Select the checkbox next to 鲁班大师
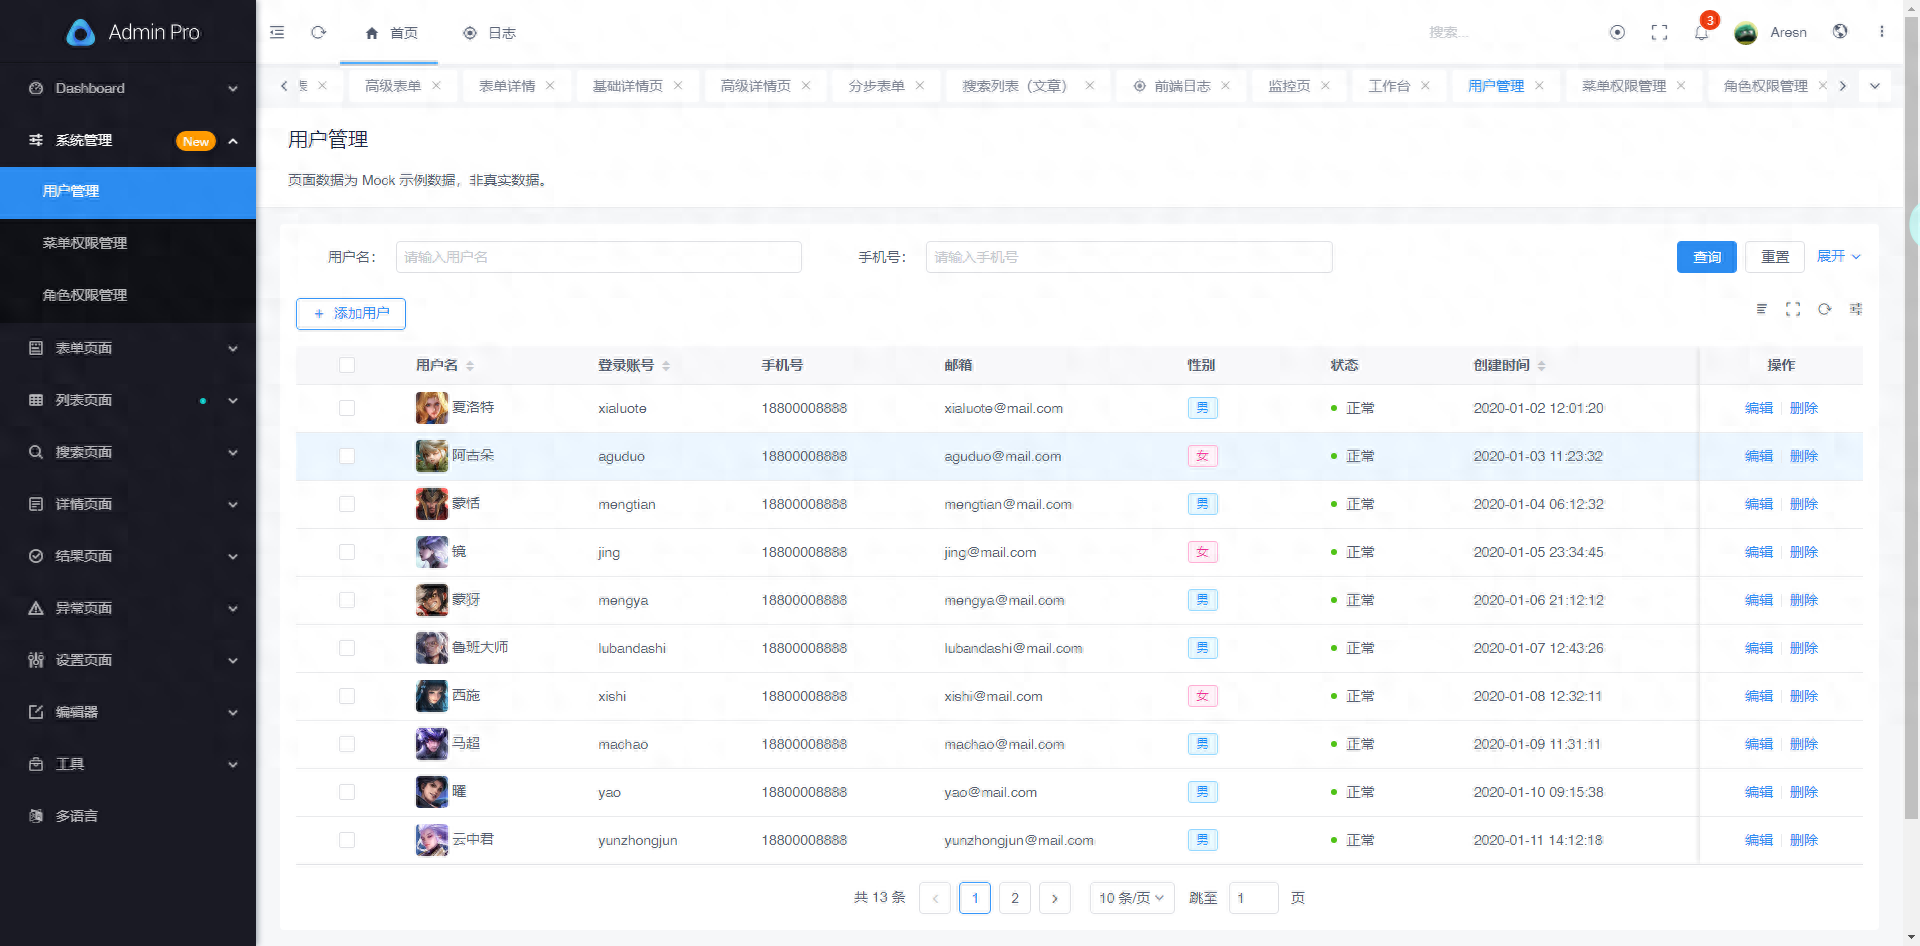This screenshot has width=1920, height=946. tap(347, 648)
